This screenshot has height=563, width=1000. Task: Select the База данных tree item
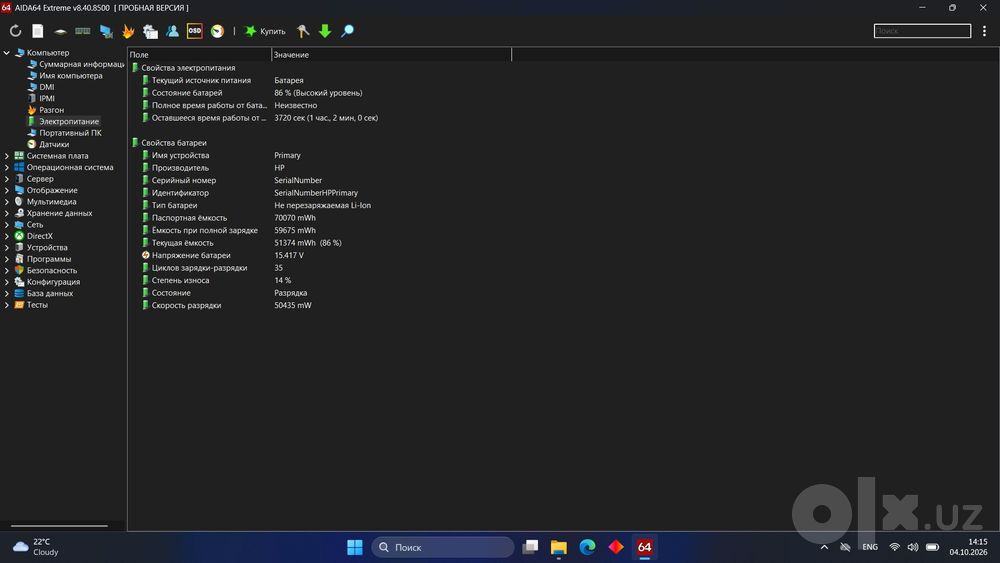point(50,294)
